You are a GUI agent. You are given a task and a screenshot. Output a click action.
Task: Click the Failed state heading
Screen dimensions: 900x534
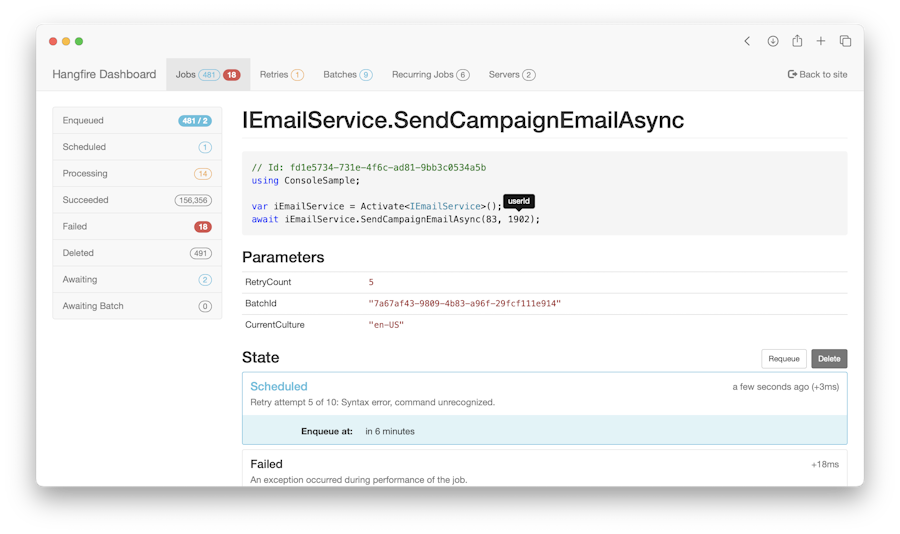coord(266,464)
